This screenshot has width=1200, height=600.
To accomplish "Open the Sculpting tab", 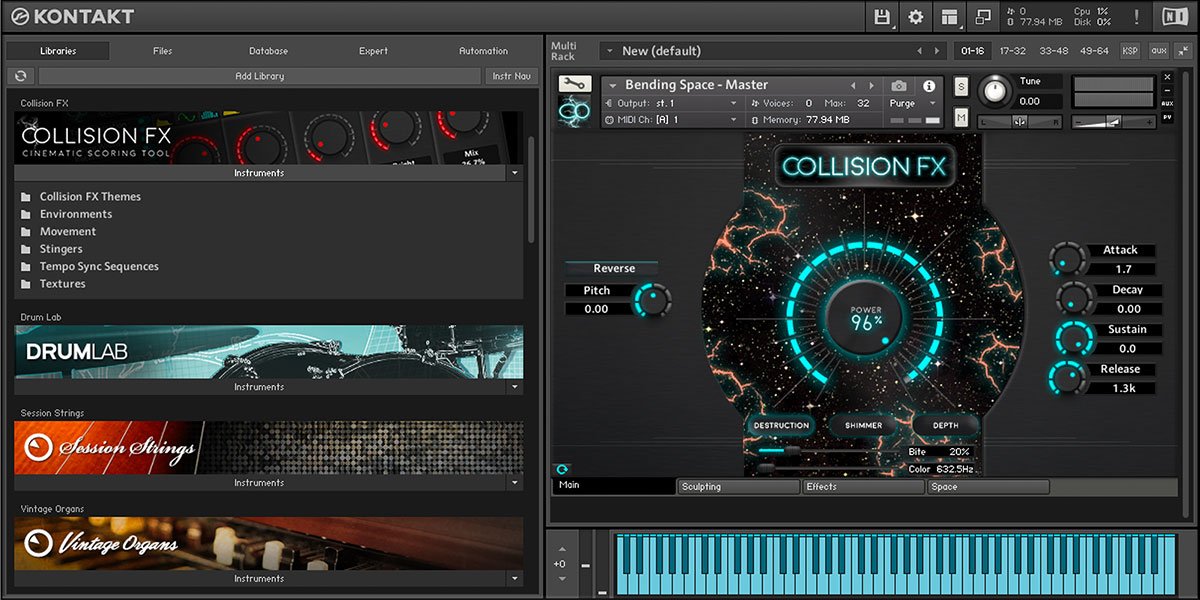I will point(738,487).
